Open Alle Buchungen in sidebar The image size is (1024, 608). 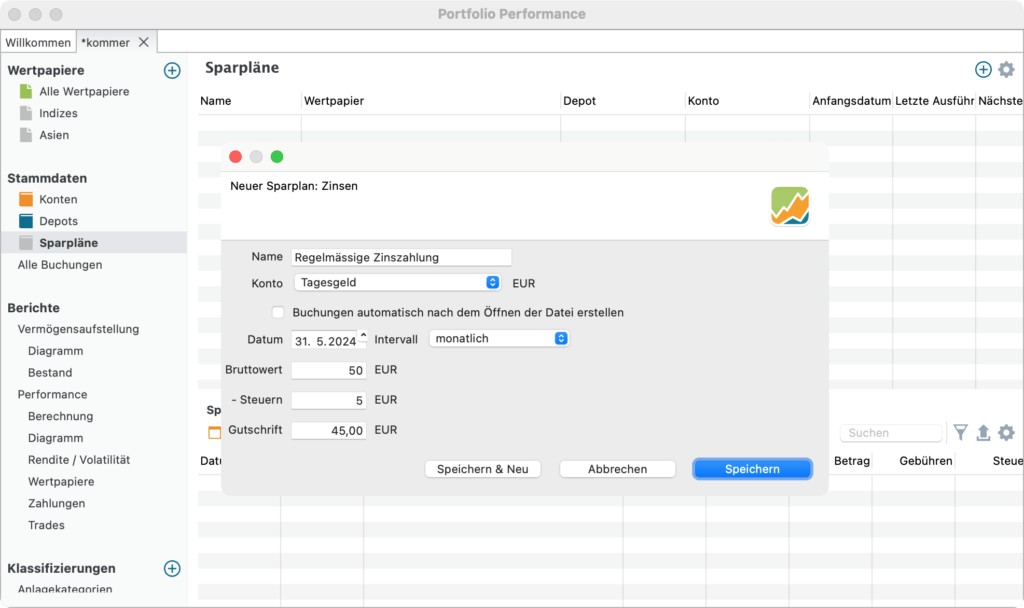(60, 264)
